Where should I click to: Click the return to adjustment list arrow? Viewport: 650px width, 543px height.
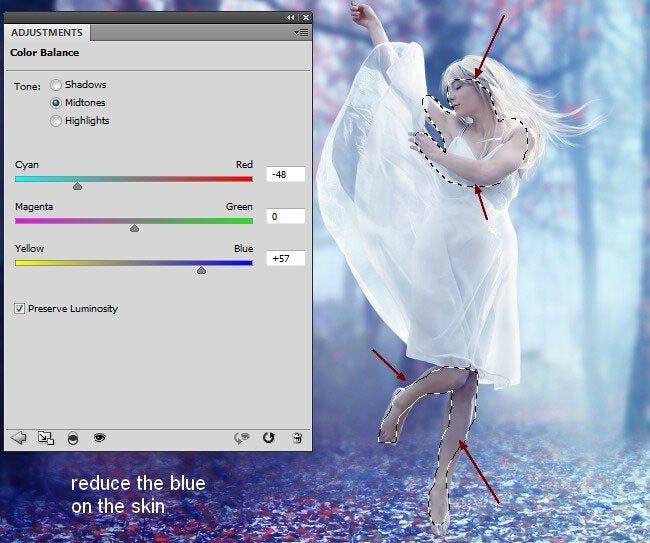(18, 438)
